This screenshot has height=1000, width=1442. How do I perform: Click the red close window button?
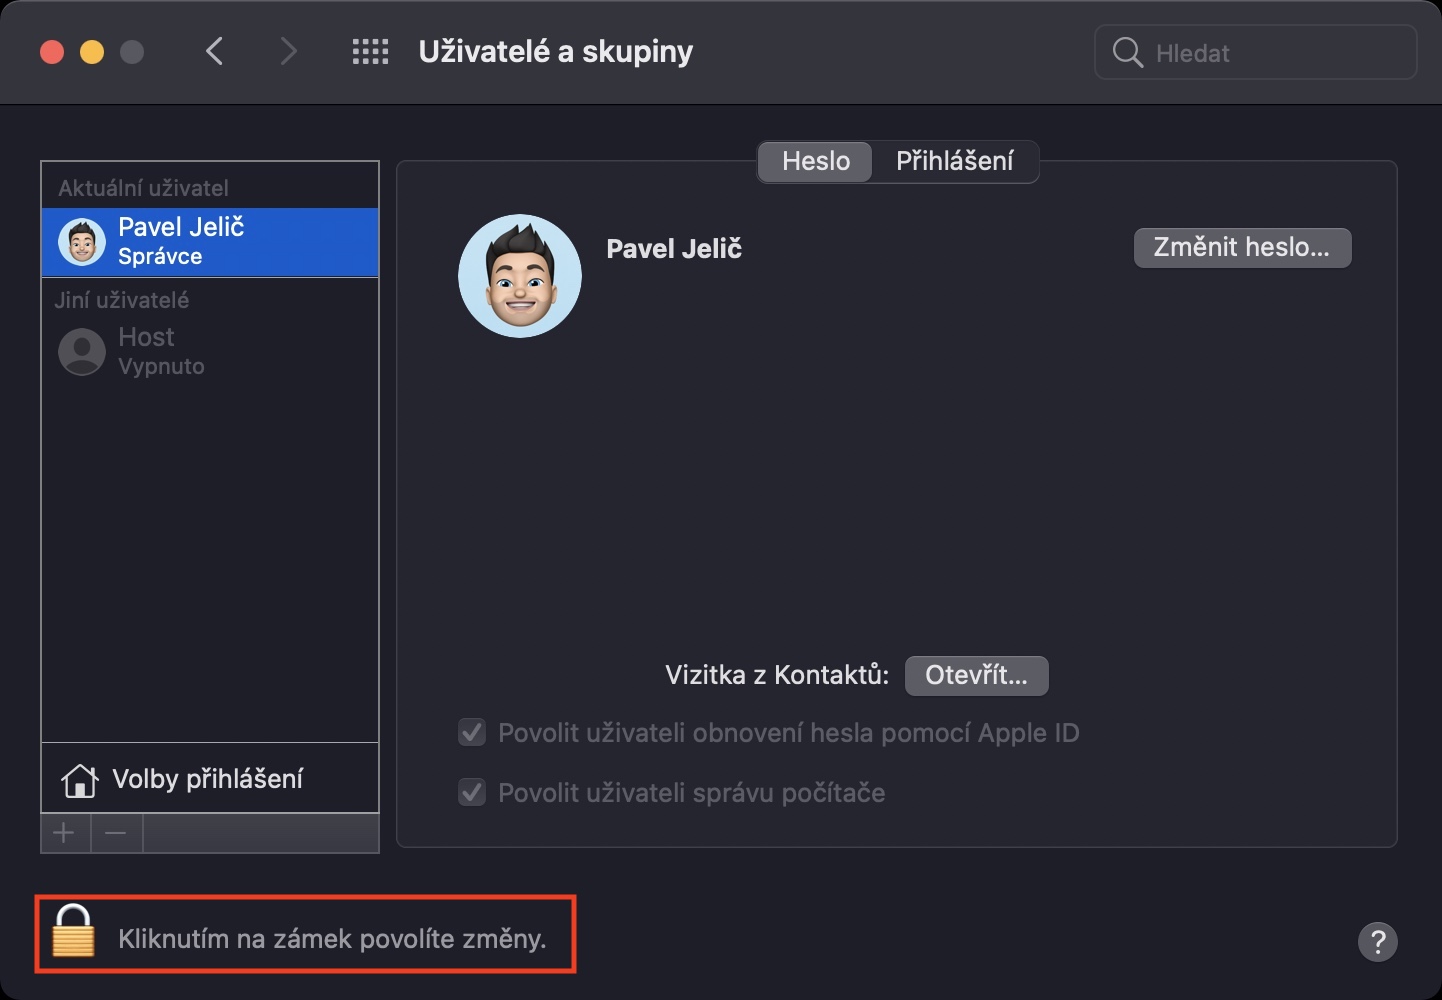coord(52,52)
